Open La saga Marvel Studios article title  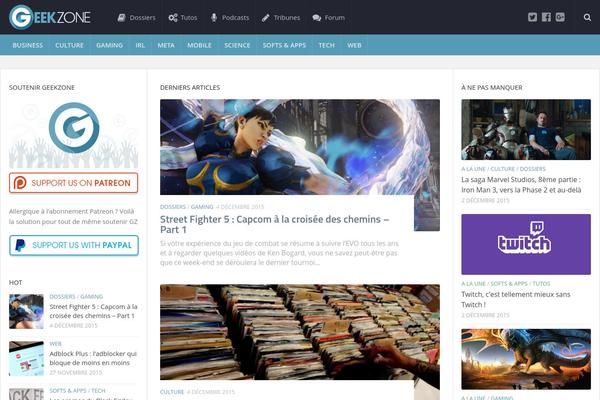(521, 184)
